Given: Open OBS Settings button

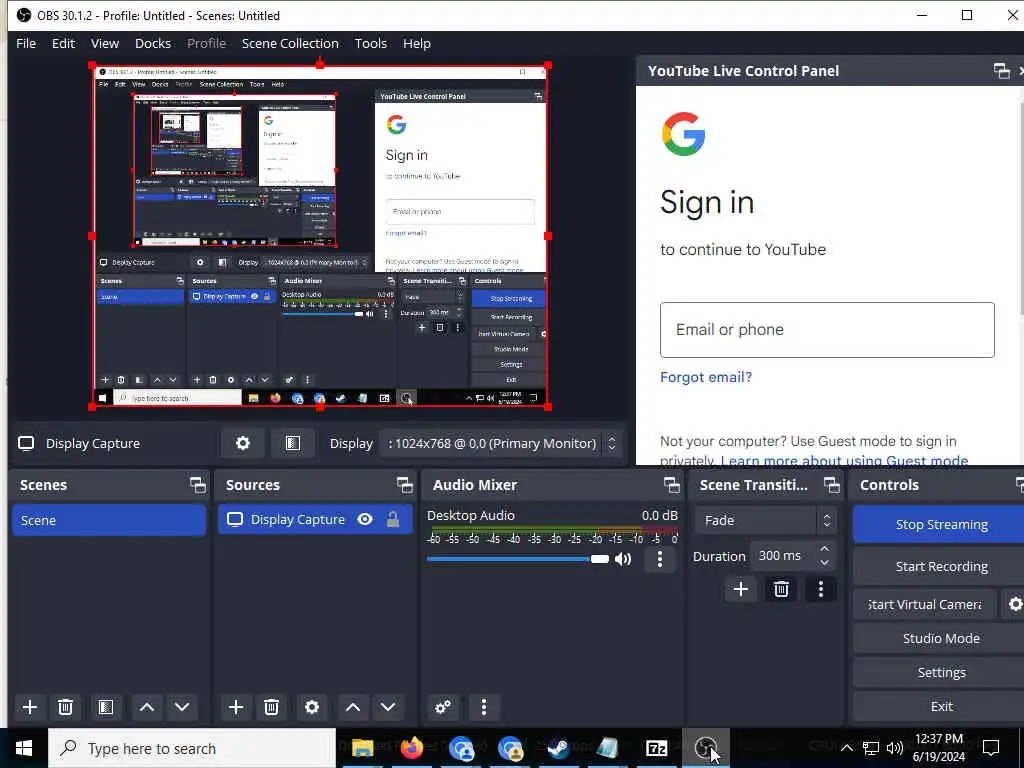Looking at the screenshot, I should pos(940,672).
